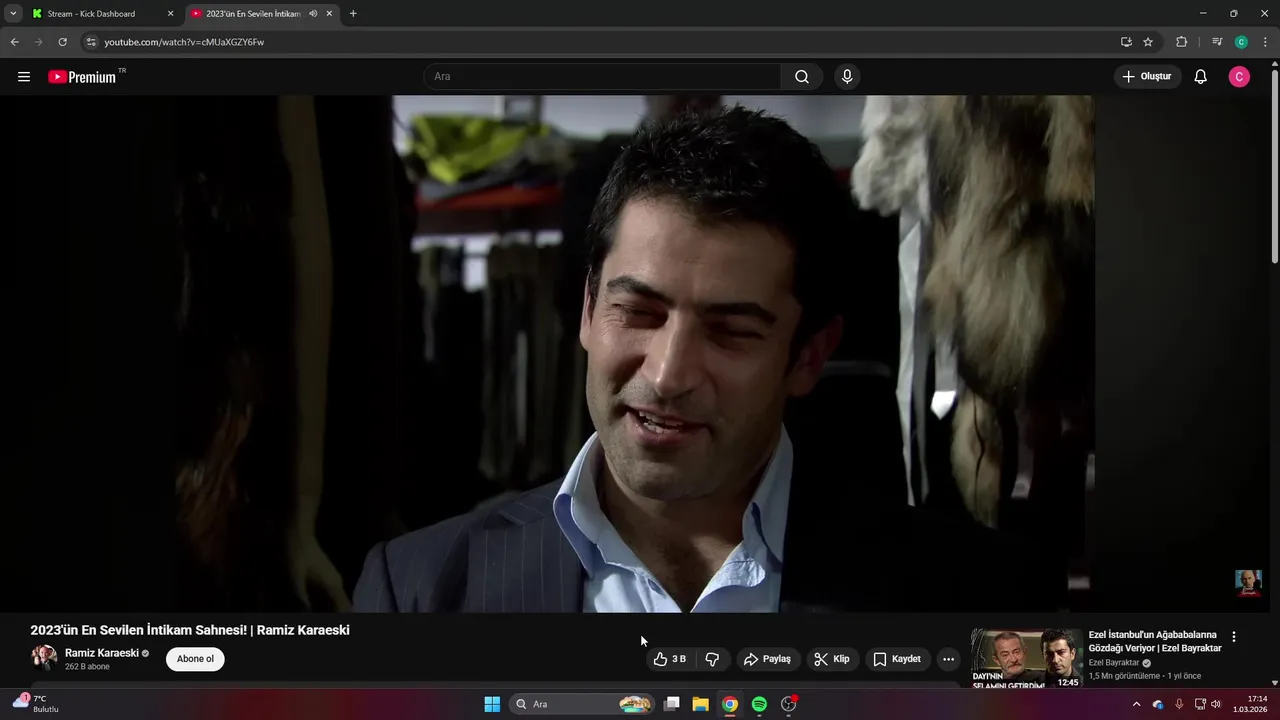Click the youtube.com address bar URL
The height and width of the screenshot is (720, 1280).
pos(184,42)
